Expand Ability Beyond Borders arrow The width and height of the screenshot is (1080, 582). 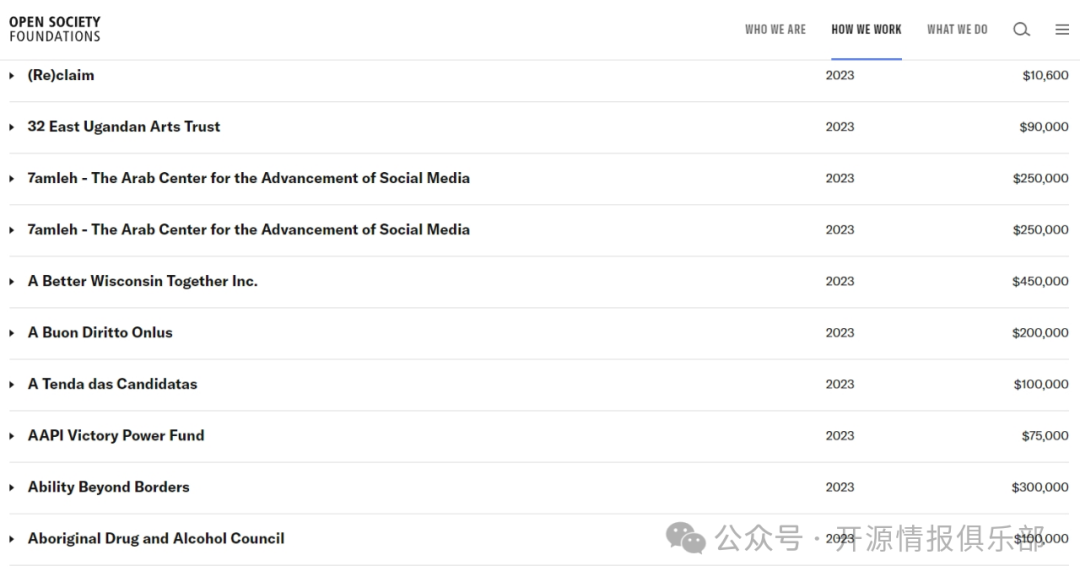pos(12,488)
